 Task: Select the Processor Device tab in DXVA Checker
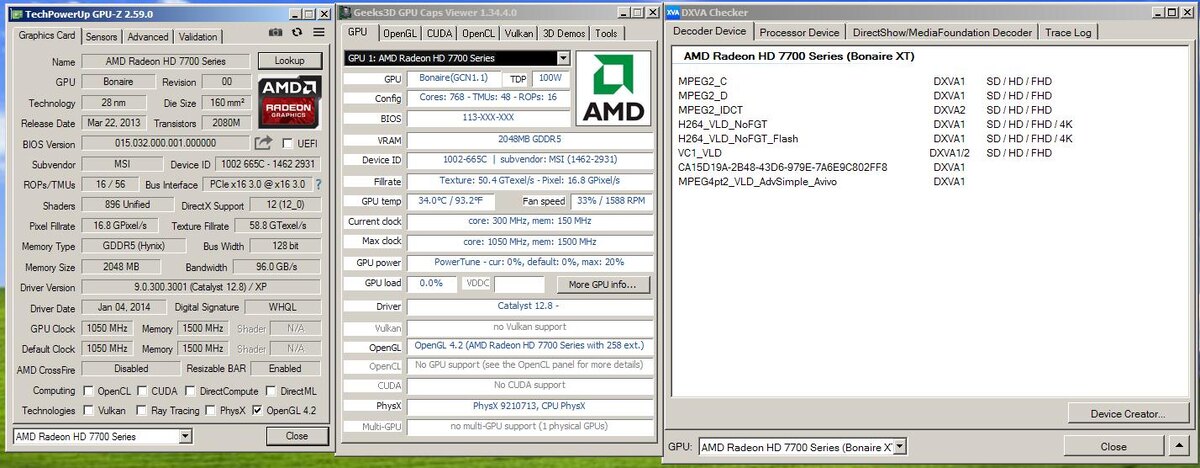798,32
